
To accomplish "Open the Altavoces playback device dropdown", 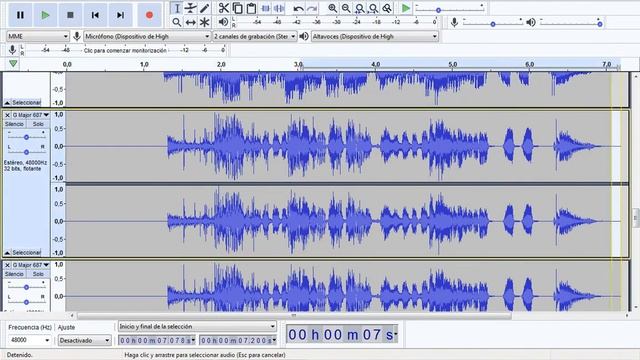I will click(x=375, y=36).
